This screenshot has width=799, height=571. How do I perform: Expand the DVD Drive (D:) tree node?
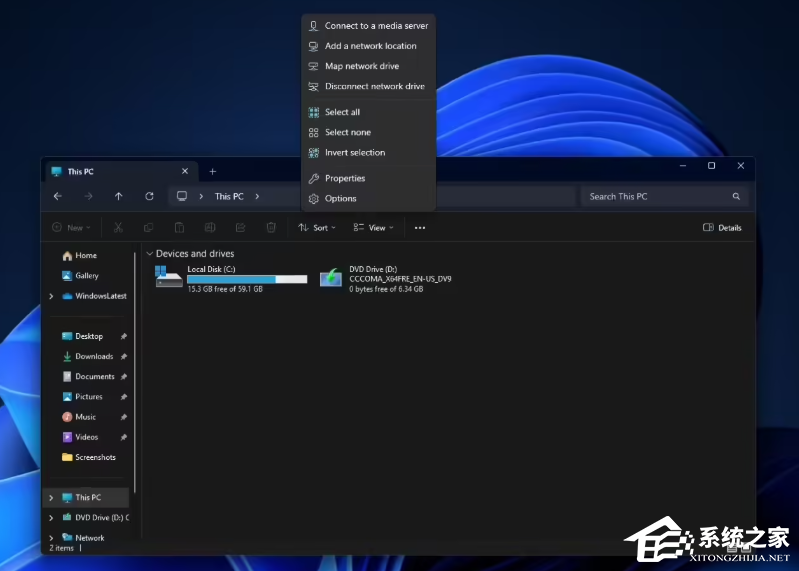pyautogui.click(x=51, y=518)
